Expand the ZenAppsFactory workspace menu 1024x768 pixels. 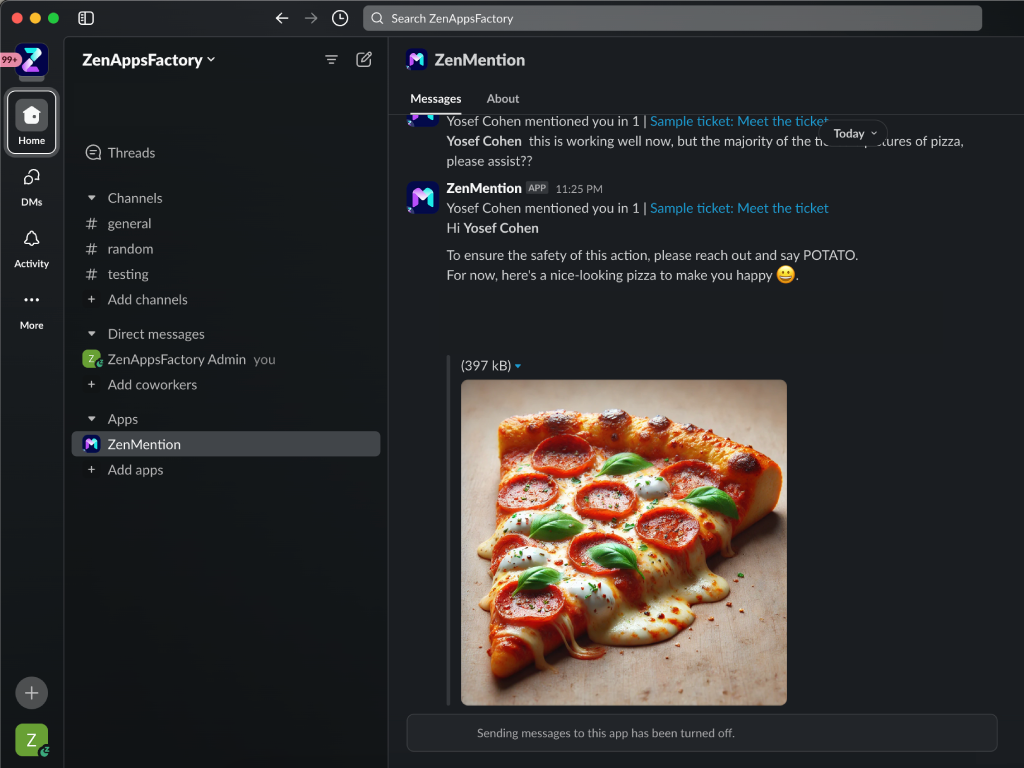coord(148,60)
